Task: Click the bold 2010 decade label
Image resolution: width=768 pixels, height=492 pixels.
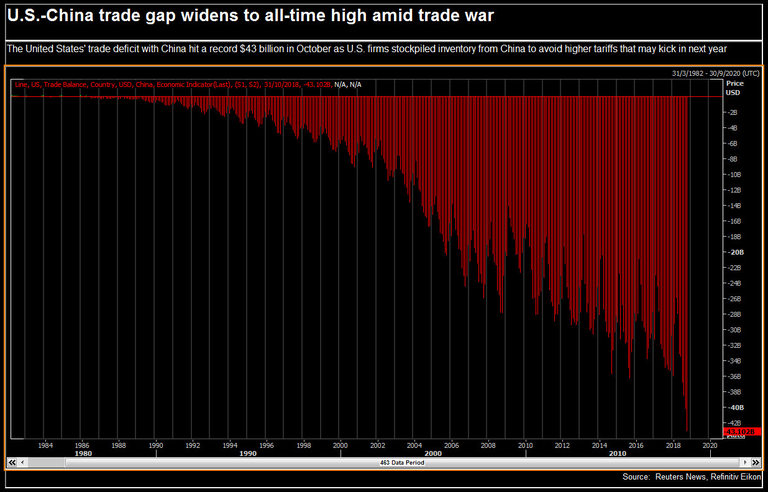Action: [618, 452]
